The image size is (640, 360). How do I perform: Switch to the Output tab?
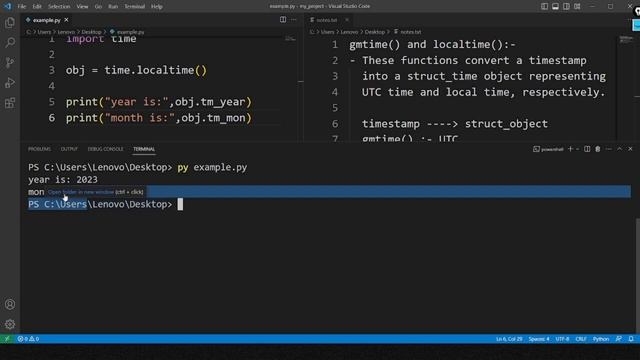(x=69, y=149)
